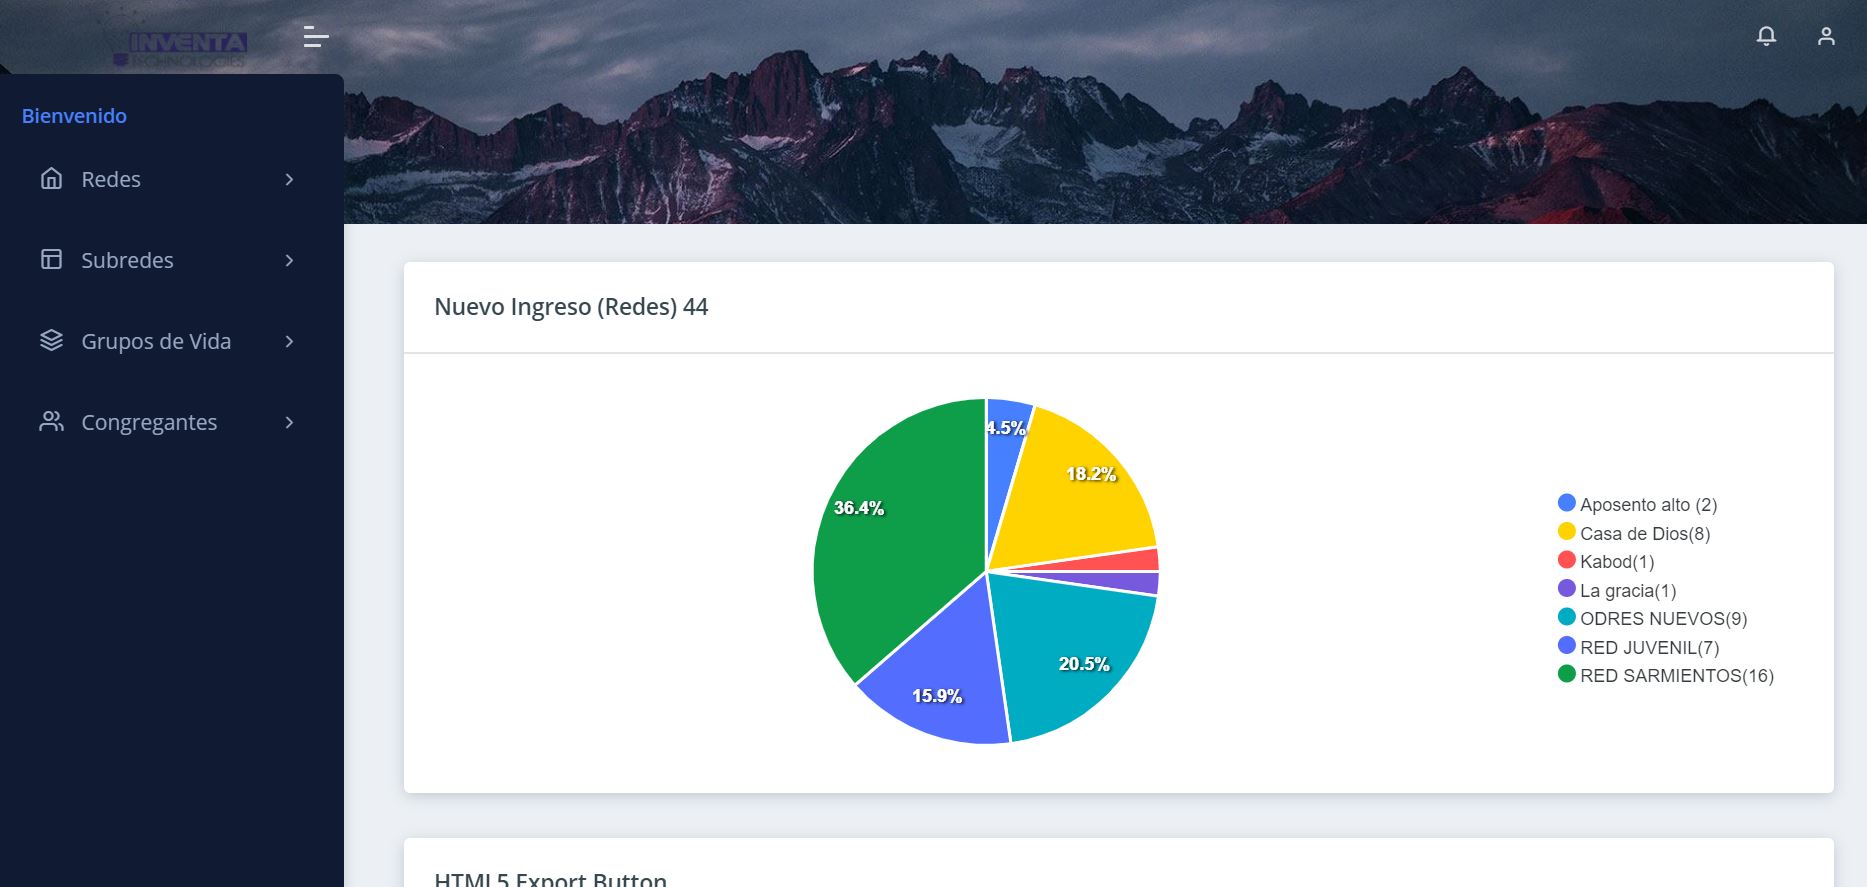
Task: Toggle the sidebar hamburger menu icon
Action: coord(316,37)
